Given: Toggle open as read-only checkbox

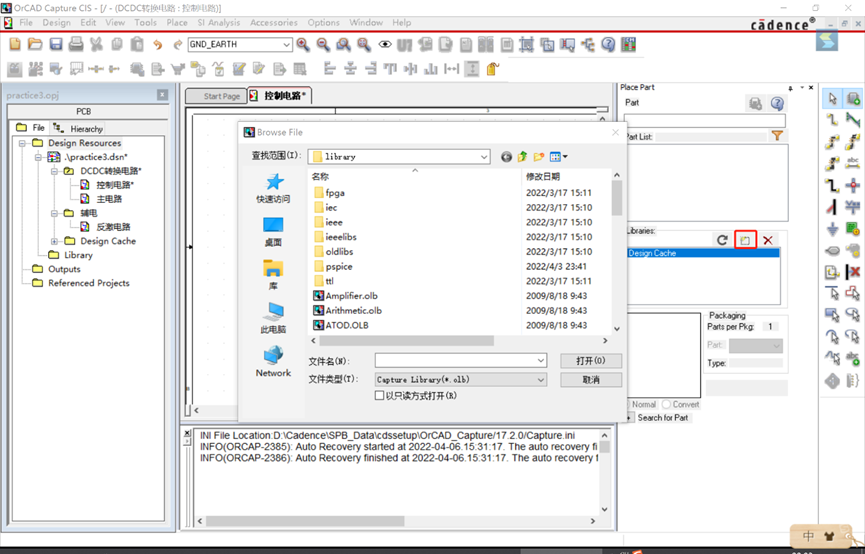Looking at the screenshot, I should coord(379,396).
